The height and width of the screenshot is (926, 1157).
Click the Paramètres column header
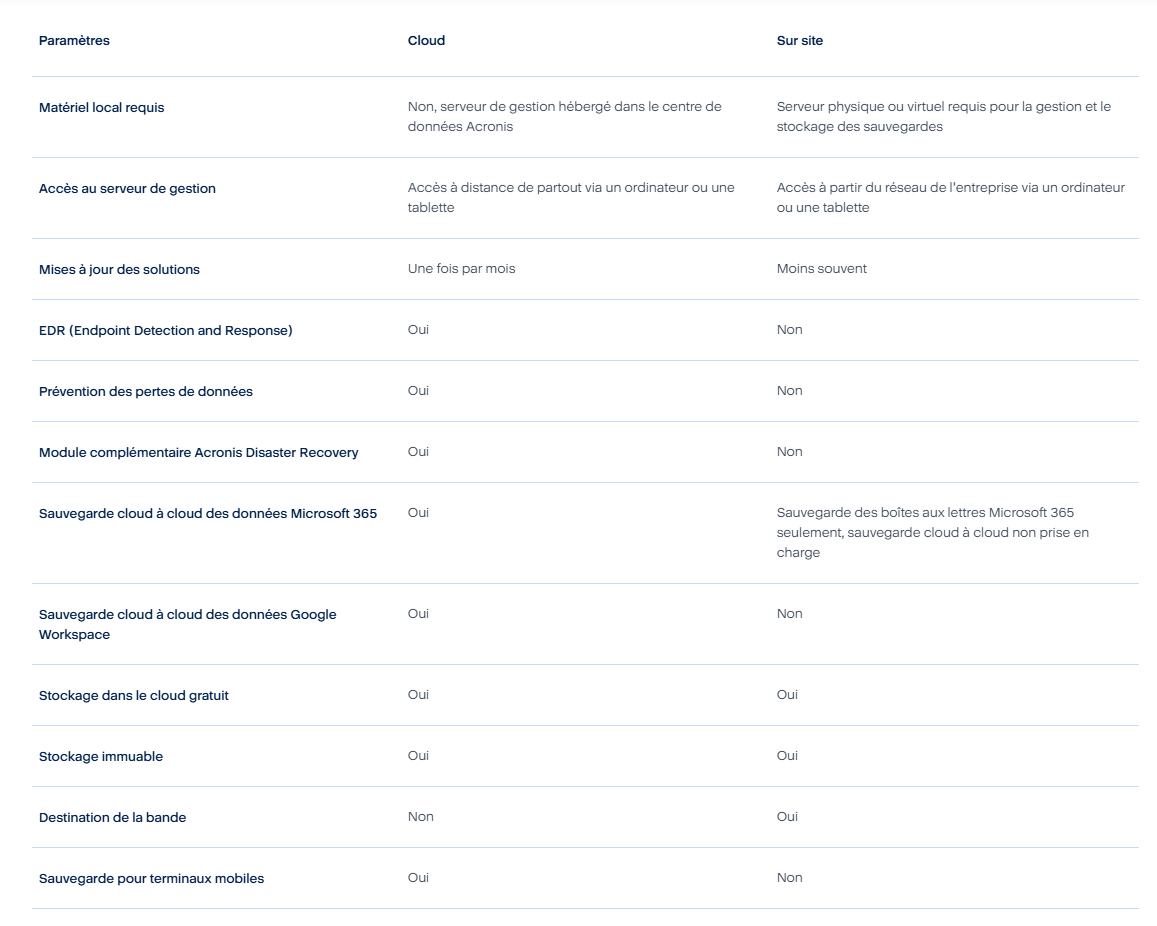point(74,41)
